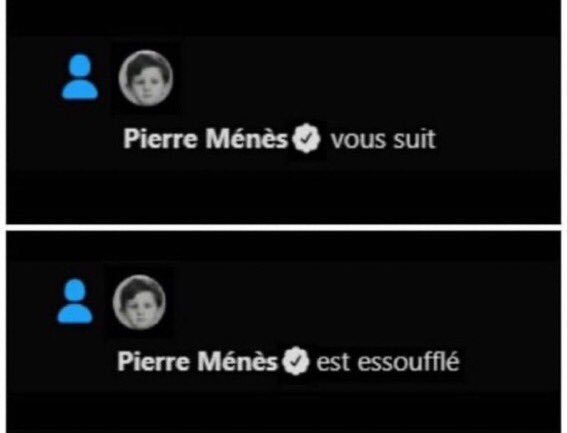Click the word "Pierre" in the top notification
Viewport: 567px width, 433px height.
pyautogui.click(x=161, y=139)
